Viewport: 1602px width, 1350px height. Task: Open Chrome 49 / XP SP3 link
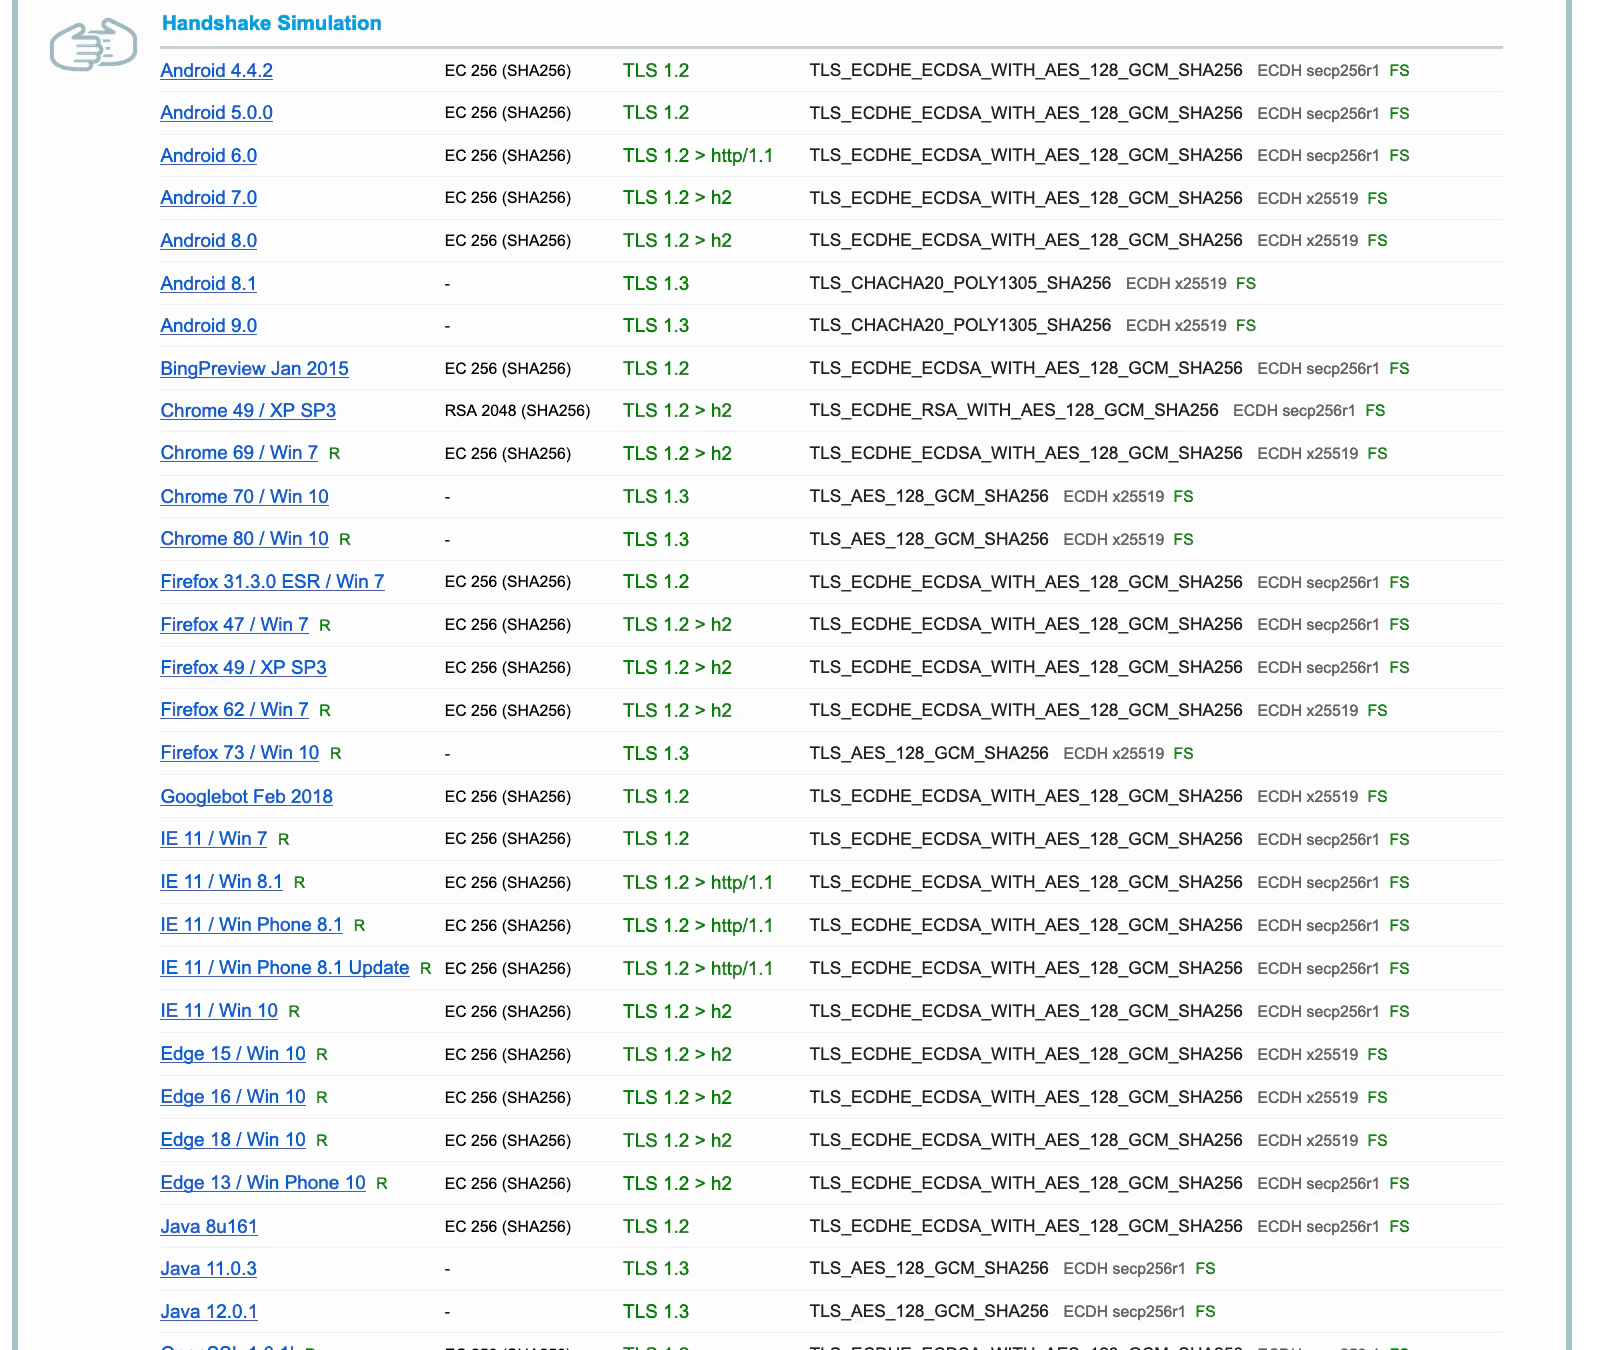pos(248,410)
